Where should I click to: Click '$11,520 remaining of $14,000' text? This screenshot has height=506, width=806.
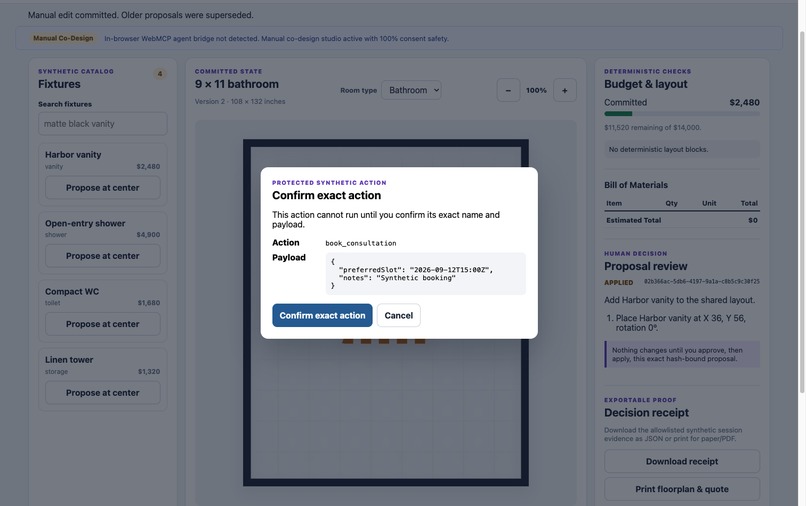[652, 128]
